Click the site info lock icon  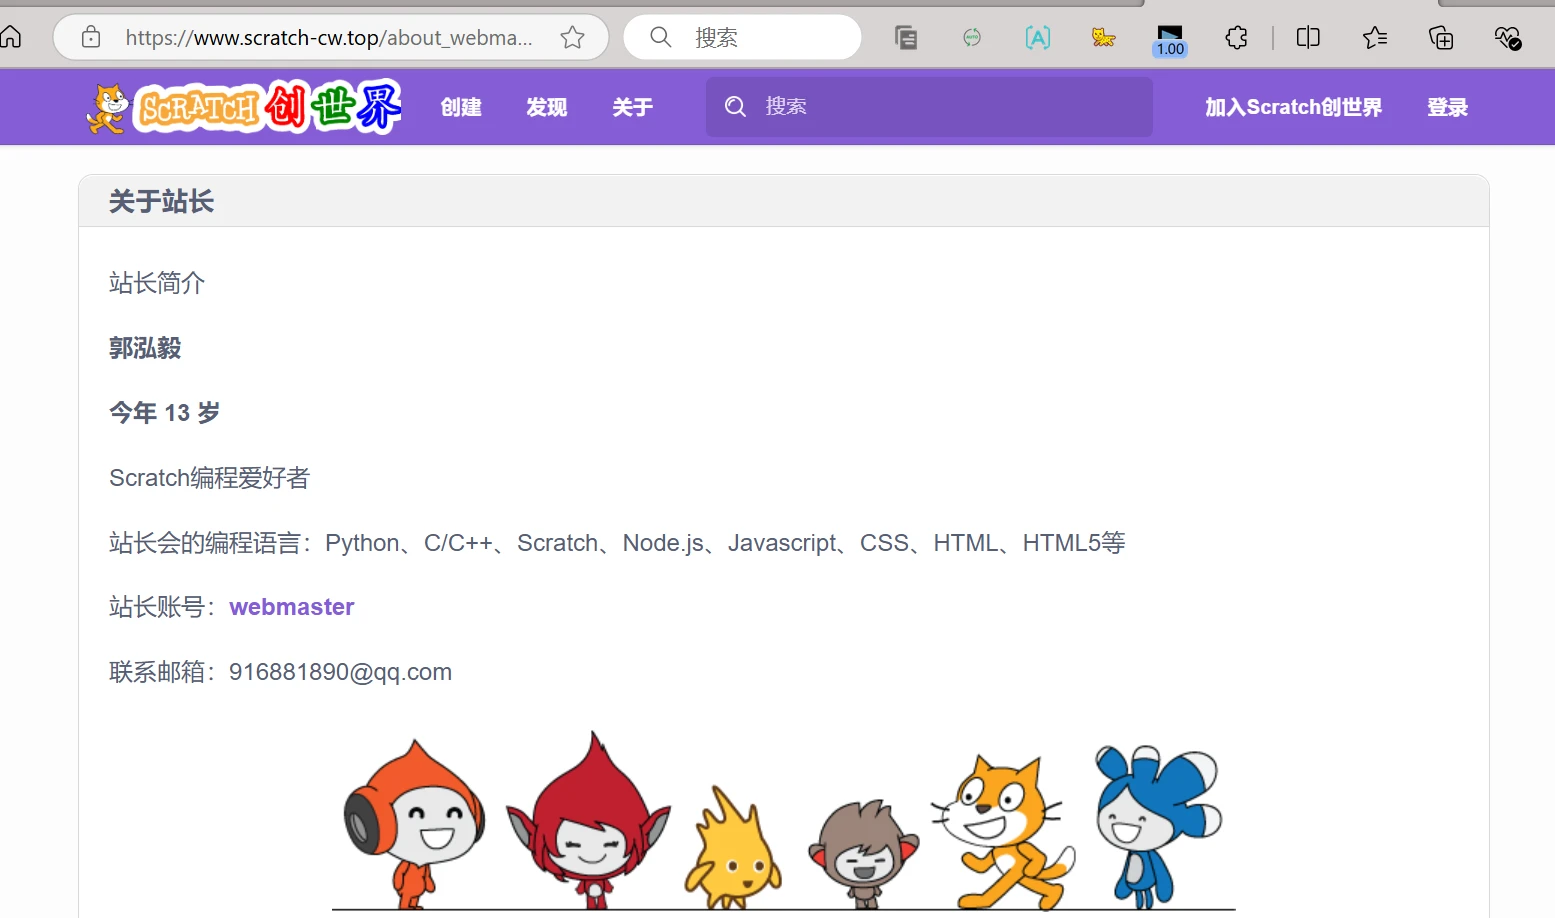(x=91, y=38)
